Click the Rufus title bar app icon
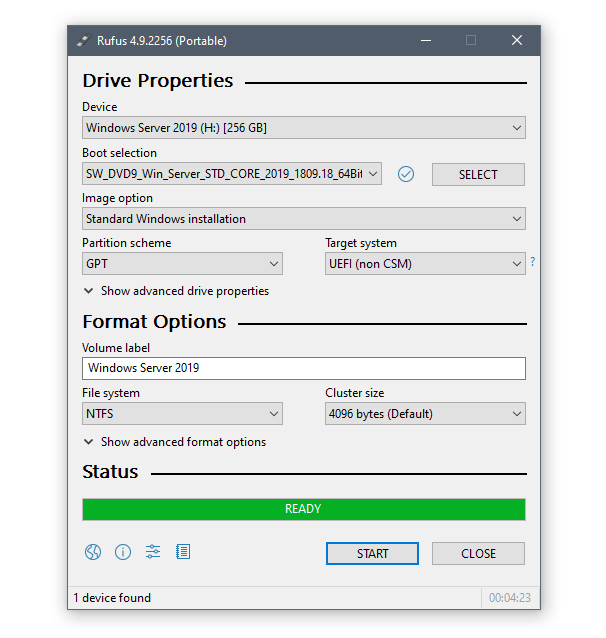 (x=83, y=41)
